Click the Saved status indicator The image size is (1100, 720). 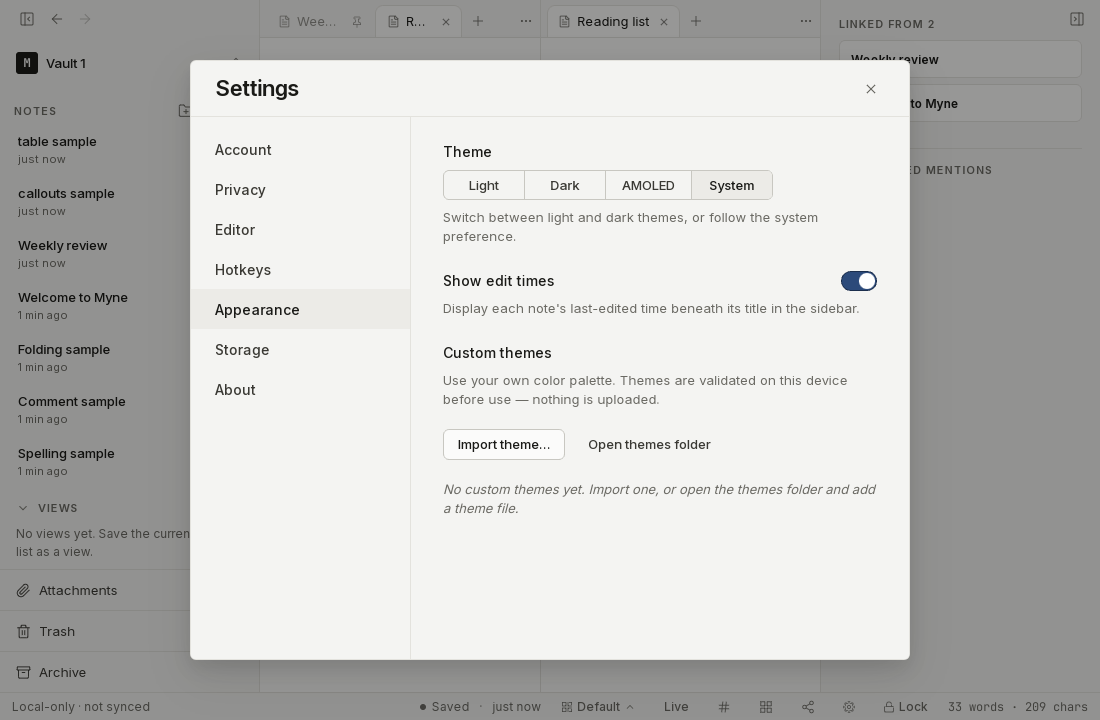(x=445, y=707)
